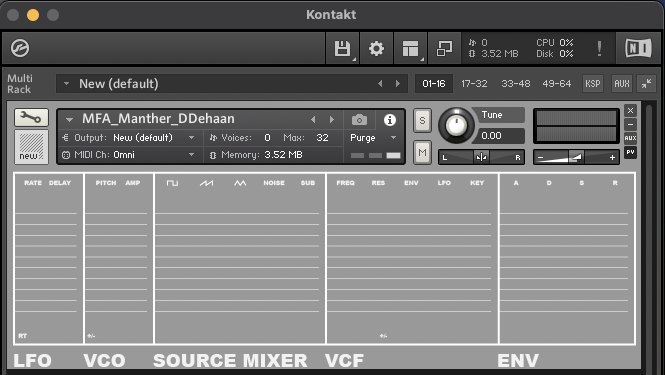
Task: Click the triangle wave source icon
Action: (x=240, y=183)
